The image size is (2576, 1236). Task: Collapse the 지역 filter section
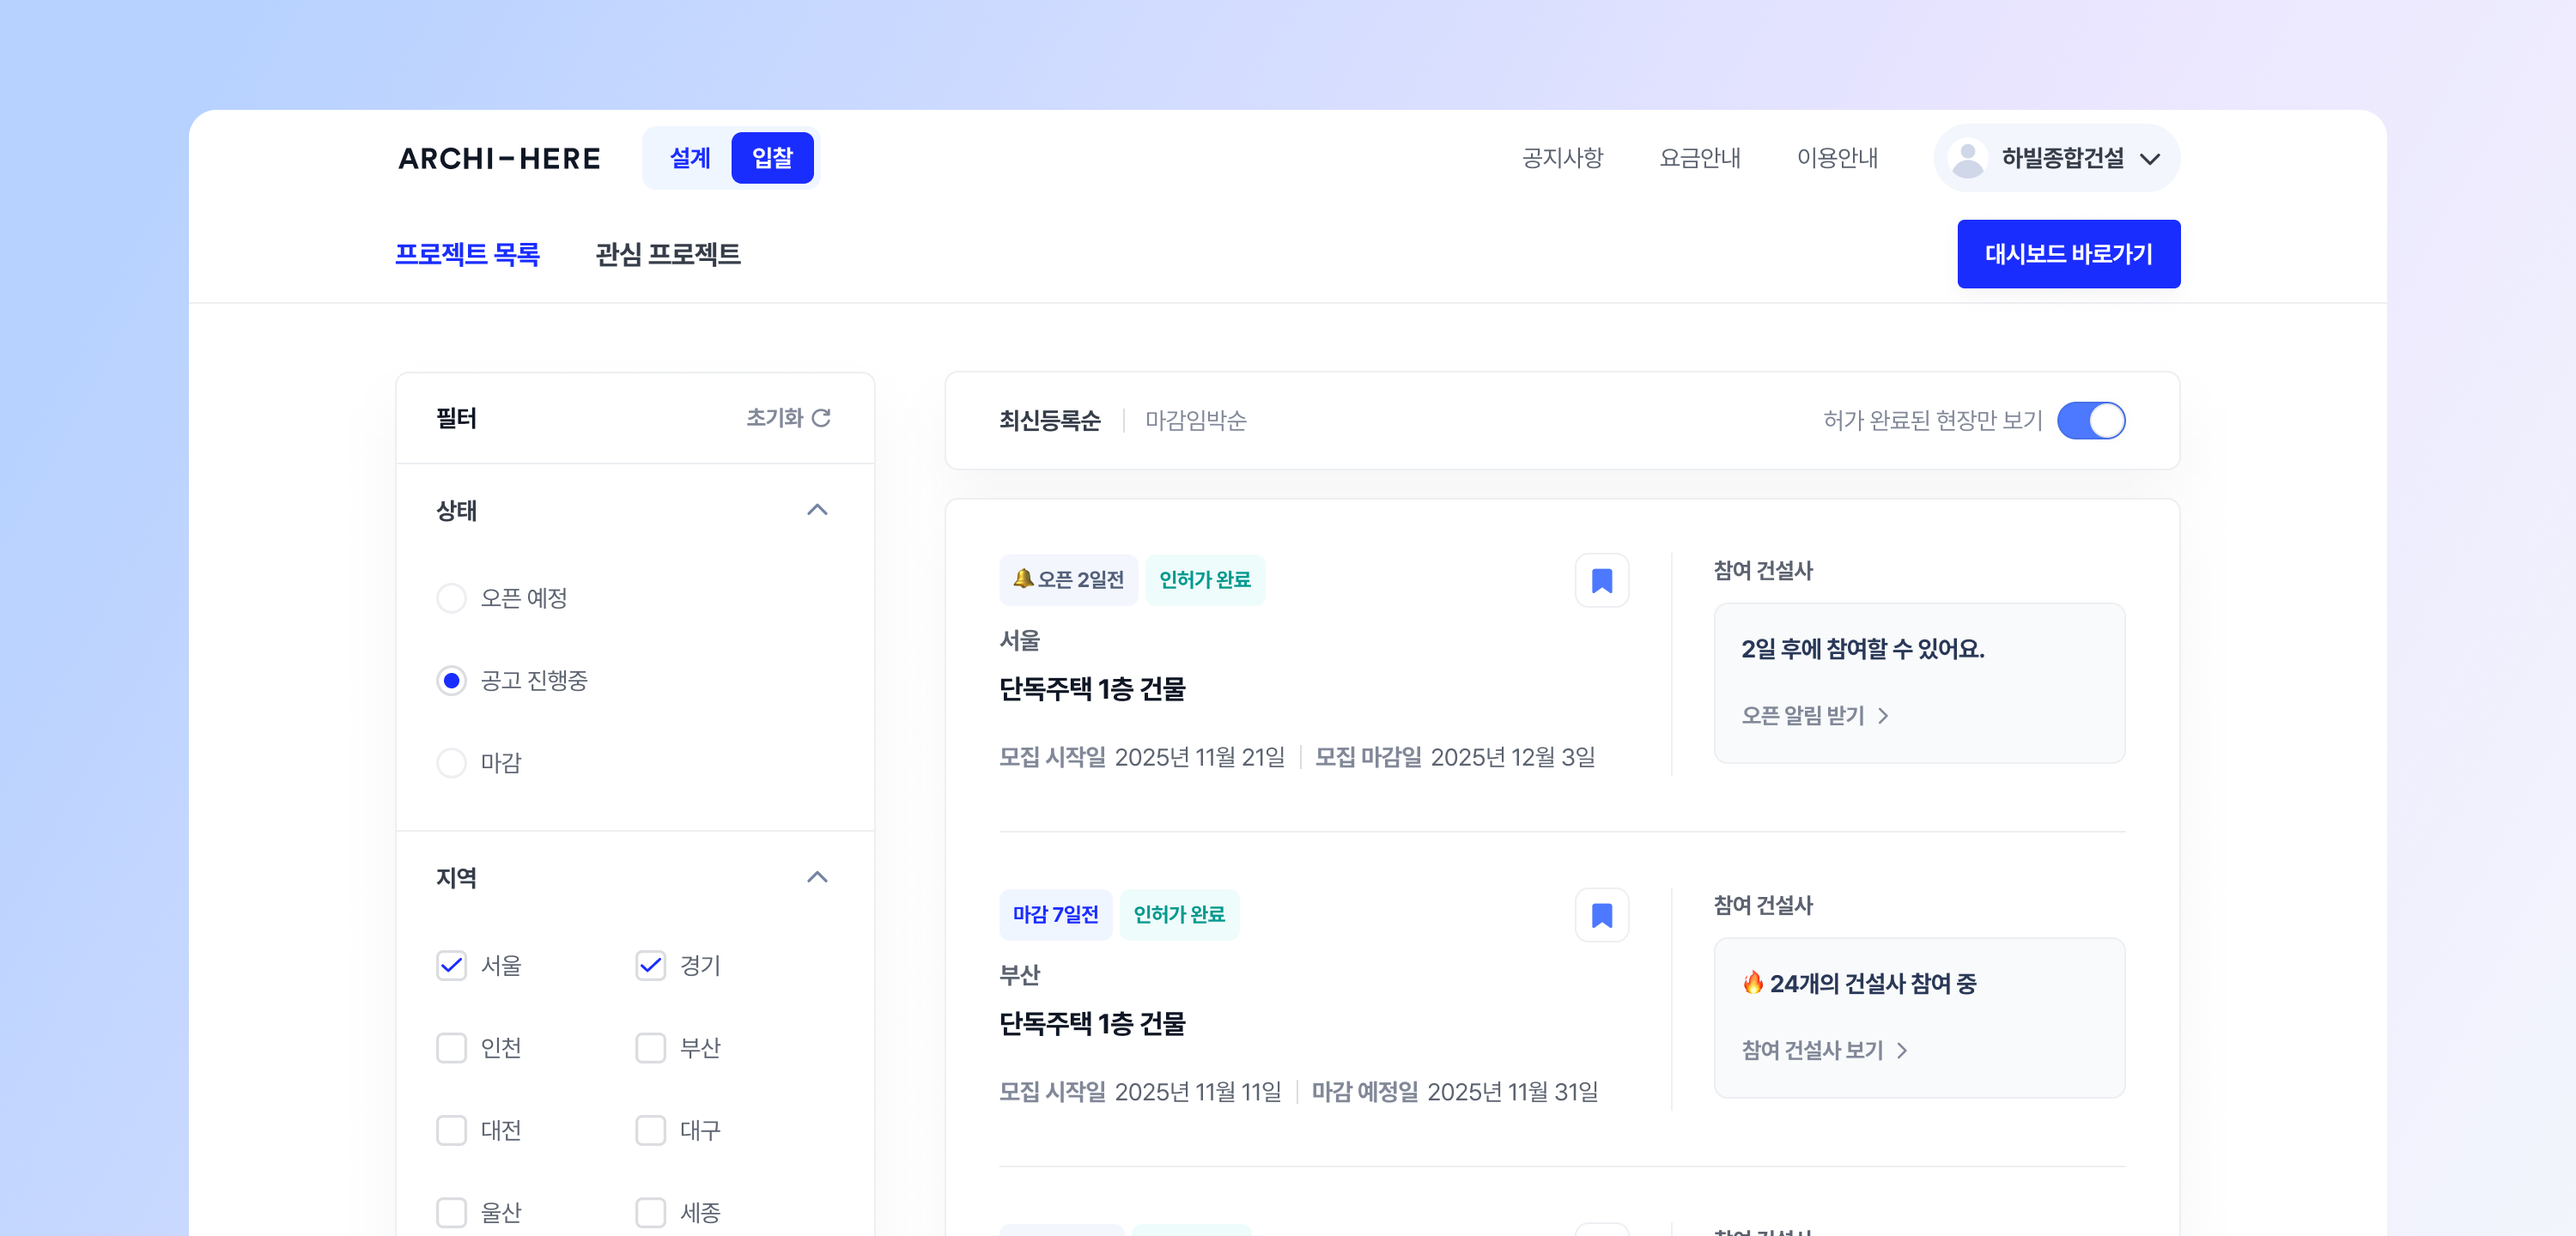tap(817, 877)
